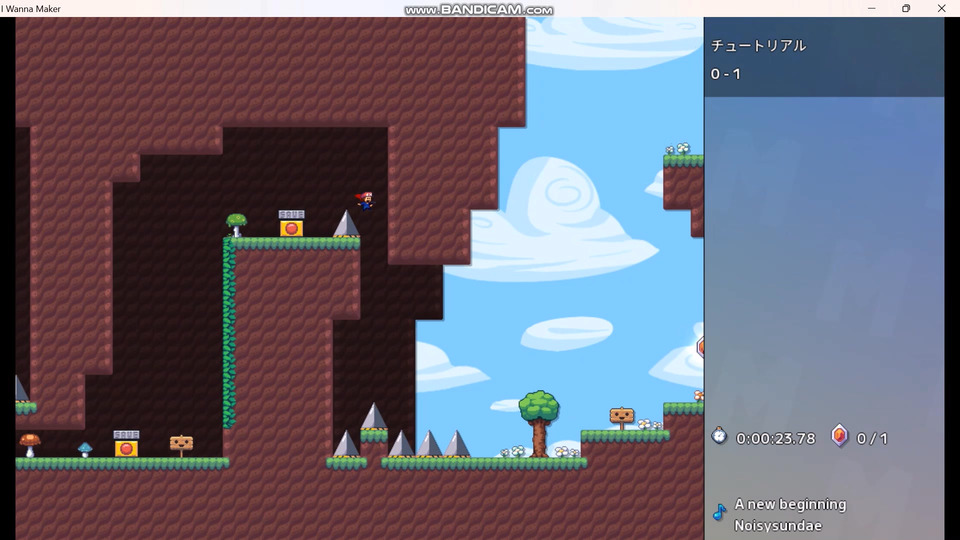Click the blue music note icon
This screenshot has width=960, height=540.
coord(719,512)
